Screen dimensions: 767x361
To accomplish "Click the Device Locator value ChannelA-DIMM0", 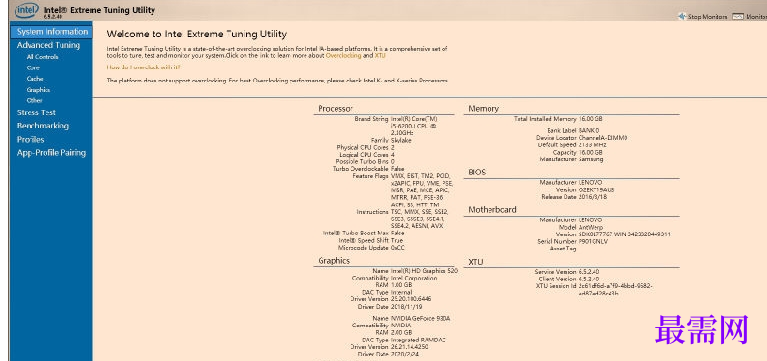I will coord(603,138).
